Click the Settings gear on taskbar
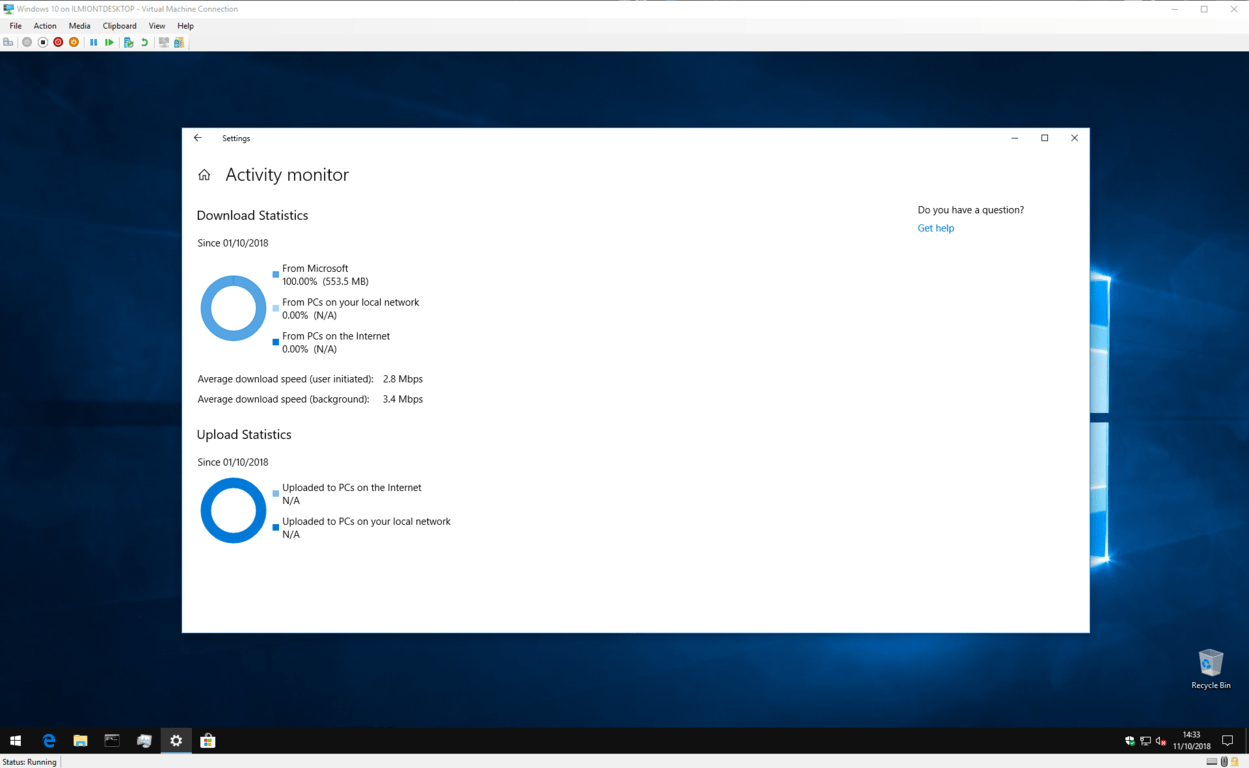This screenshot has height=768, width=1249. 176,741
